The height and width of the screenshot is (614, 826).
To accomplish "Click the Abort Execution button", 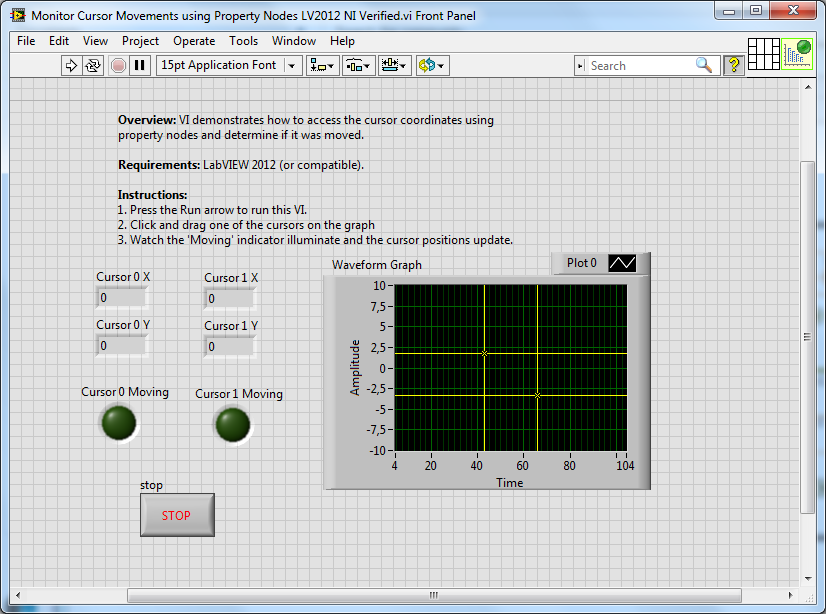I will pos(118,65).
